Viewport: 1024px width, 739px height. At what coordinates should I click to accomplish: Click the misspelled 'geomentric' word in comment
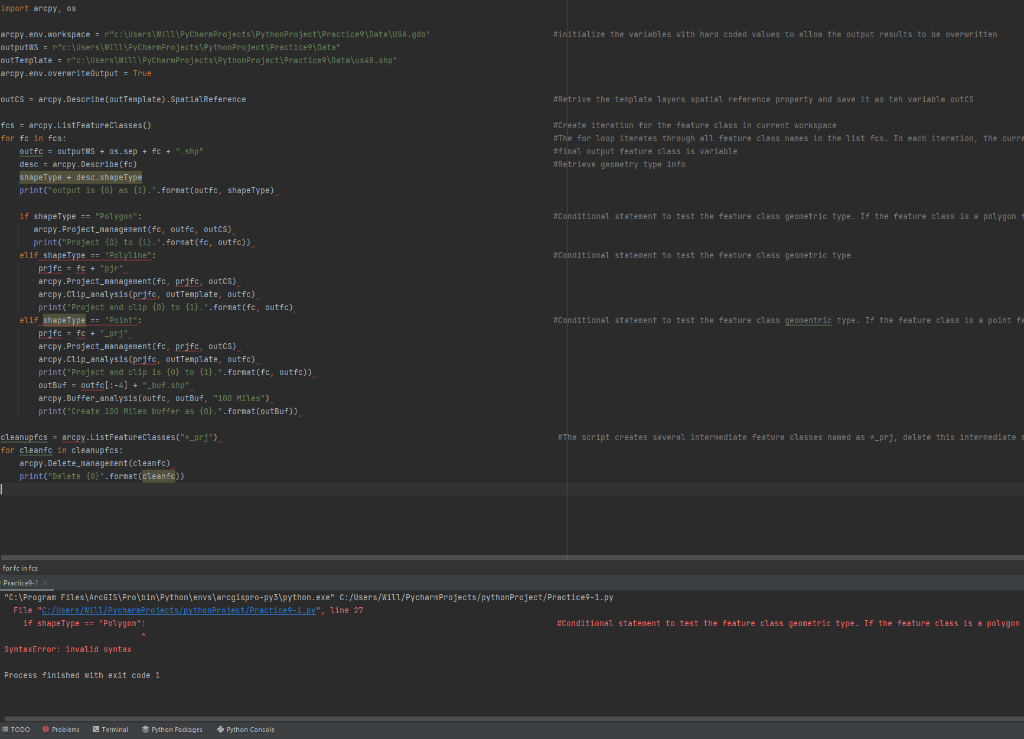coord(808,321)
